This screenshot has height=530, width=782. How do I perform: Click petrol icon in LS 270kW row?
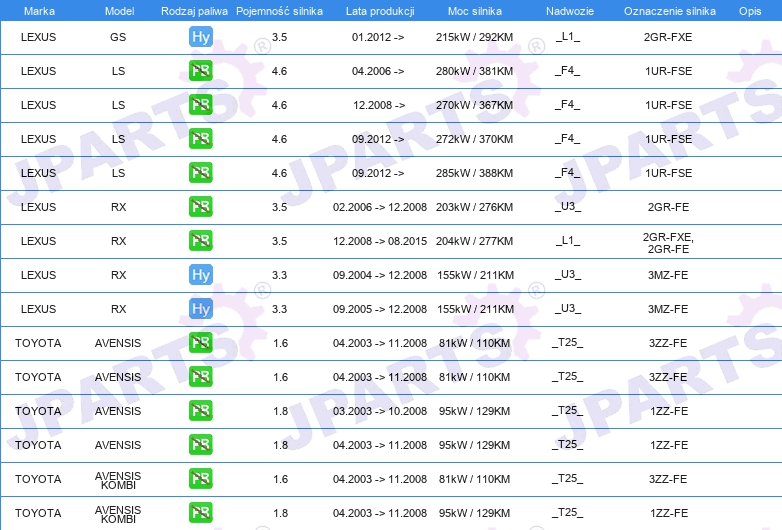(201, 105)
